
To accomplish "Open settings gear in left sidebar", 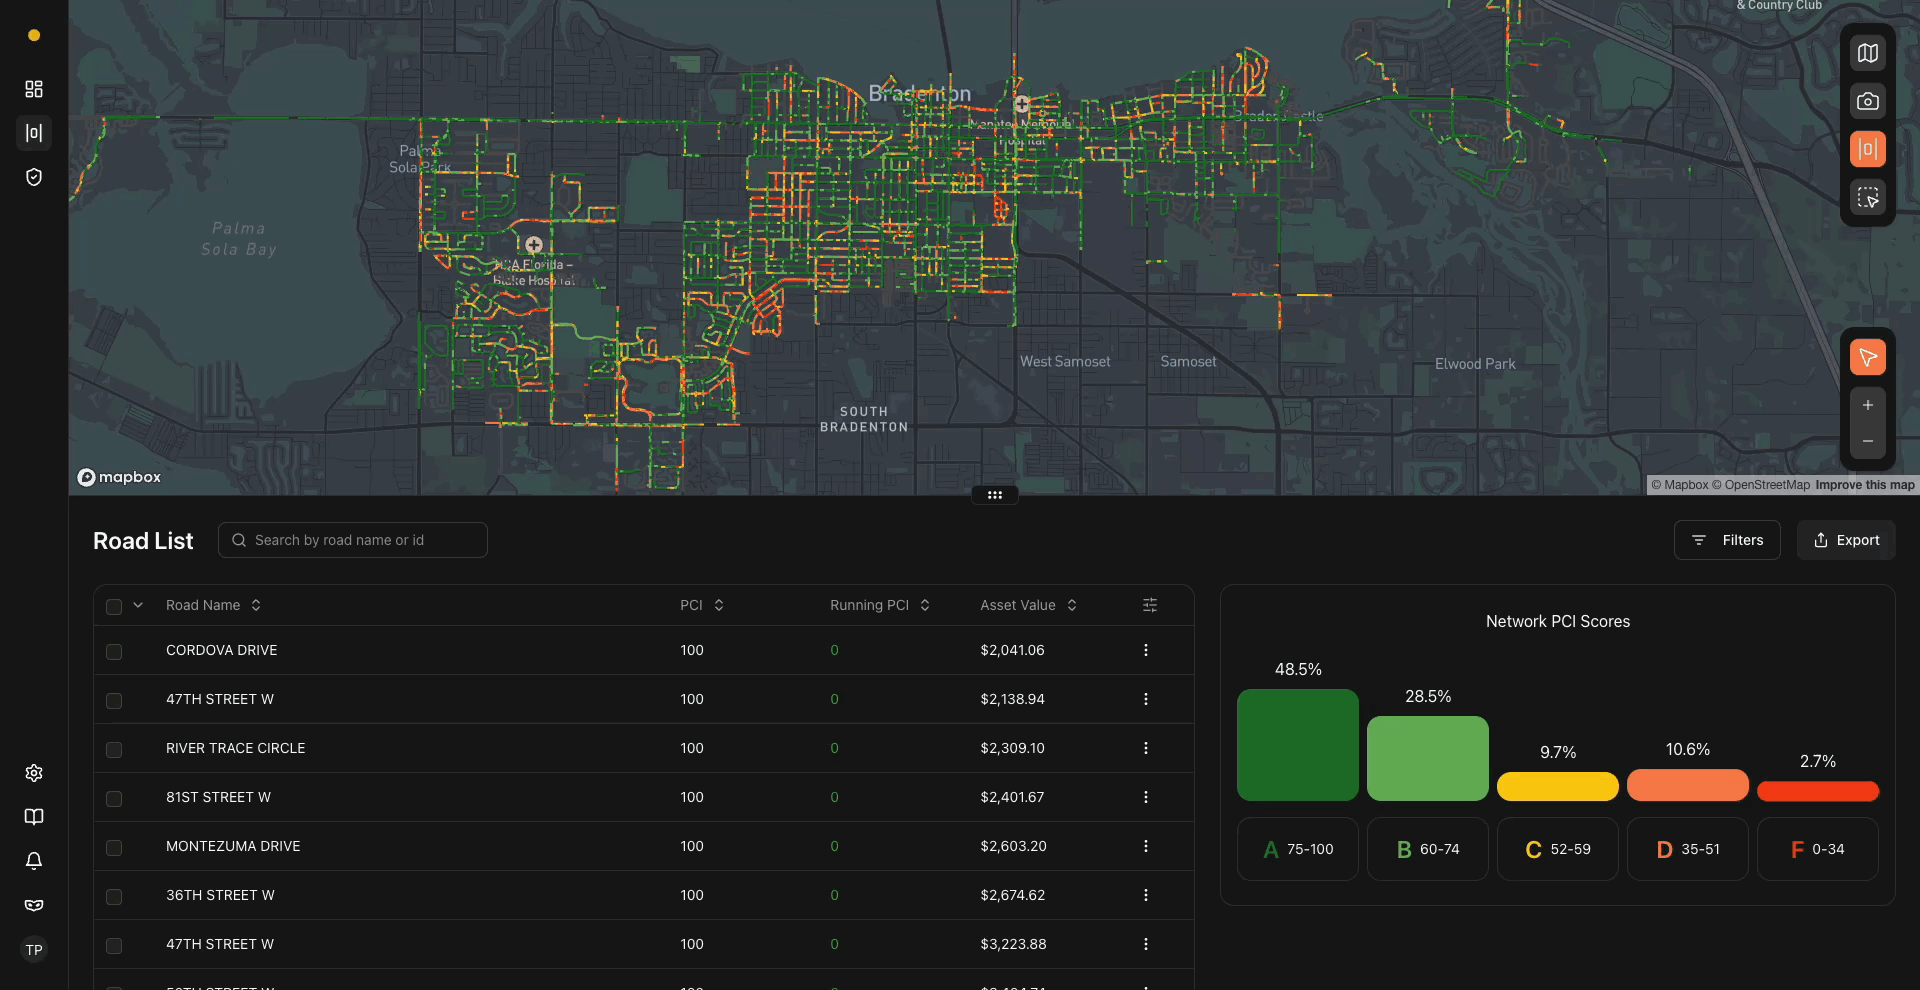I will click(34, 773).
